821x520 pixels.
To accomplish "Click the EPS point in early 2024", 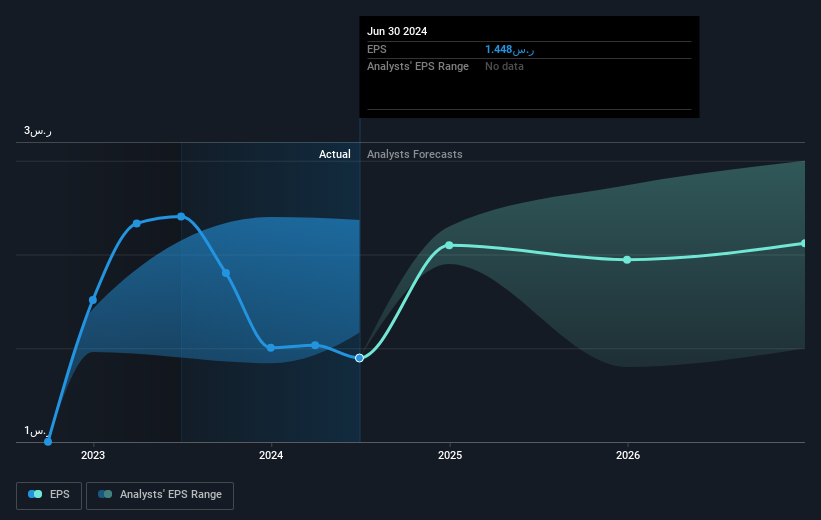I will point(315,345).
